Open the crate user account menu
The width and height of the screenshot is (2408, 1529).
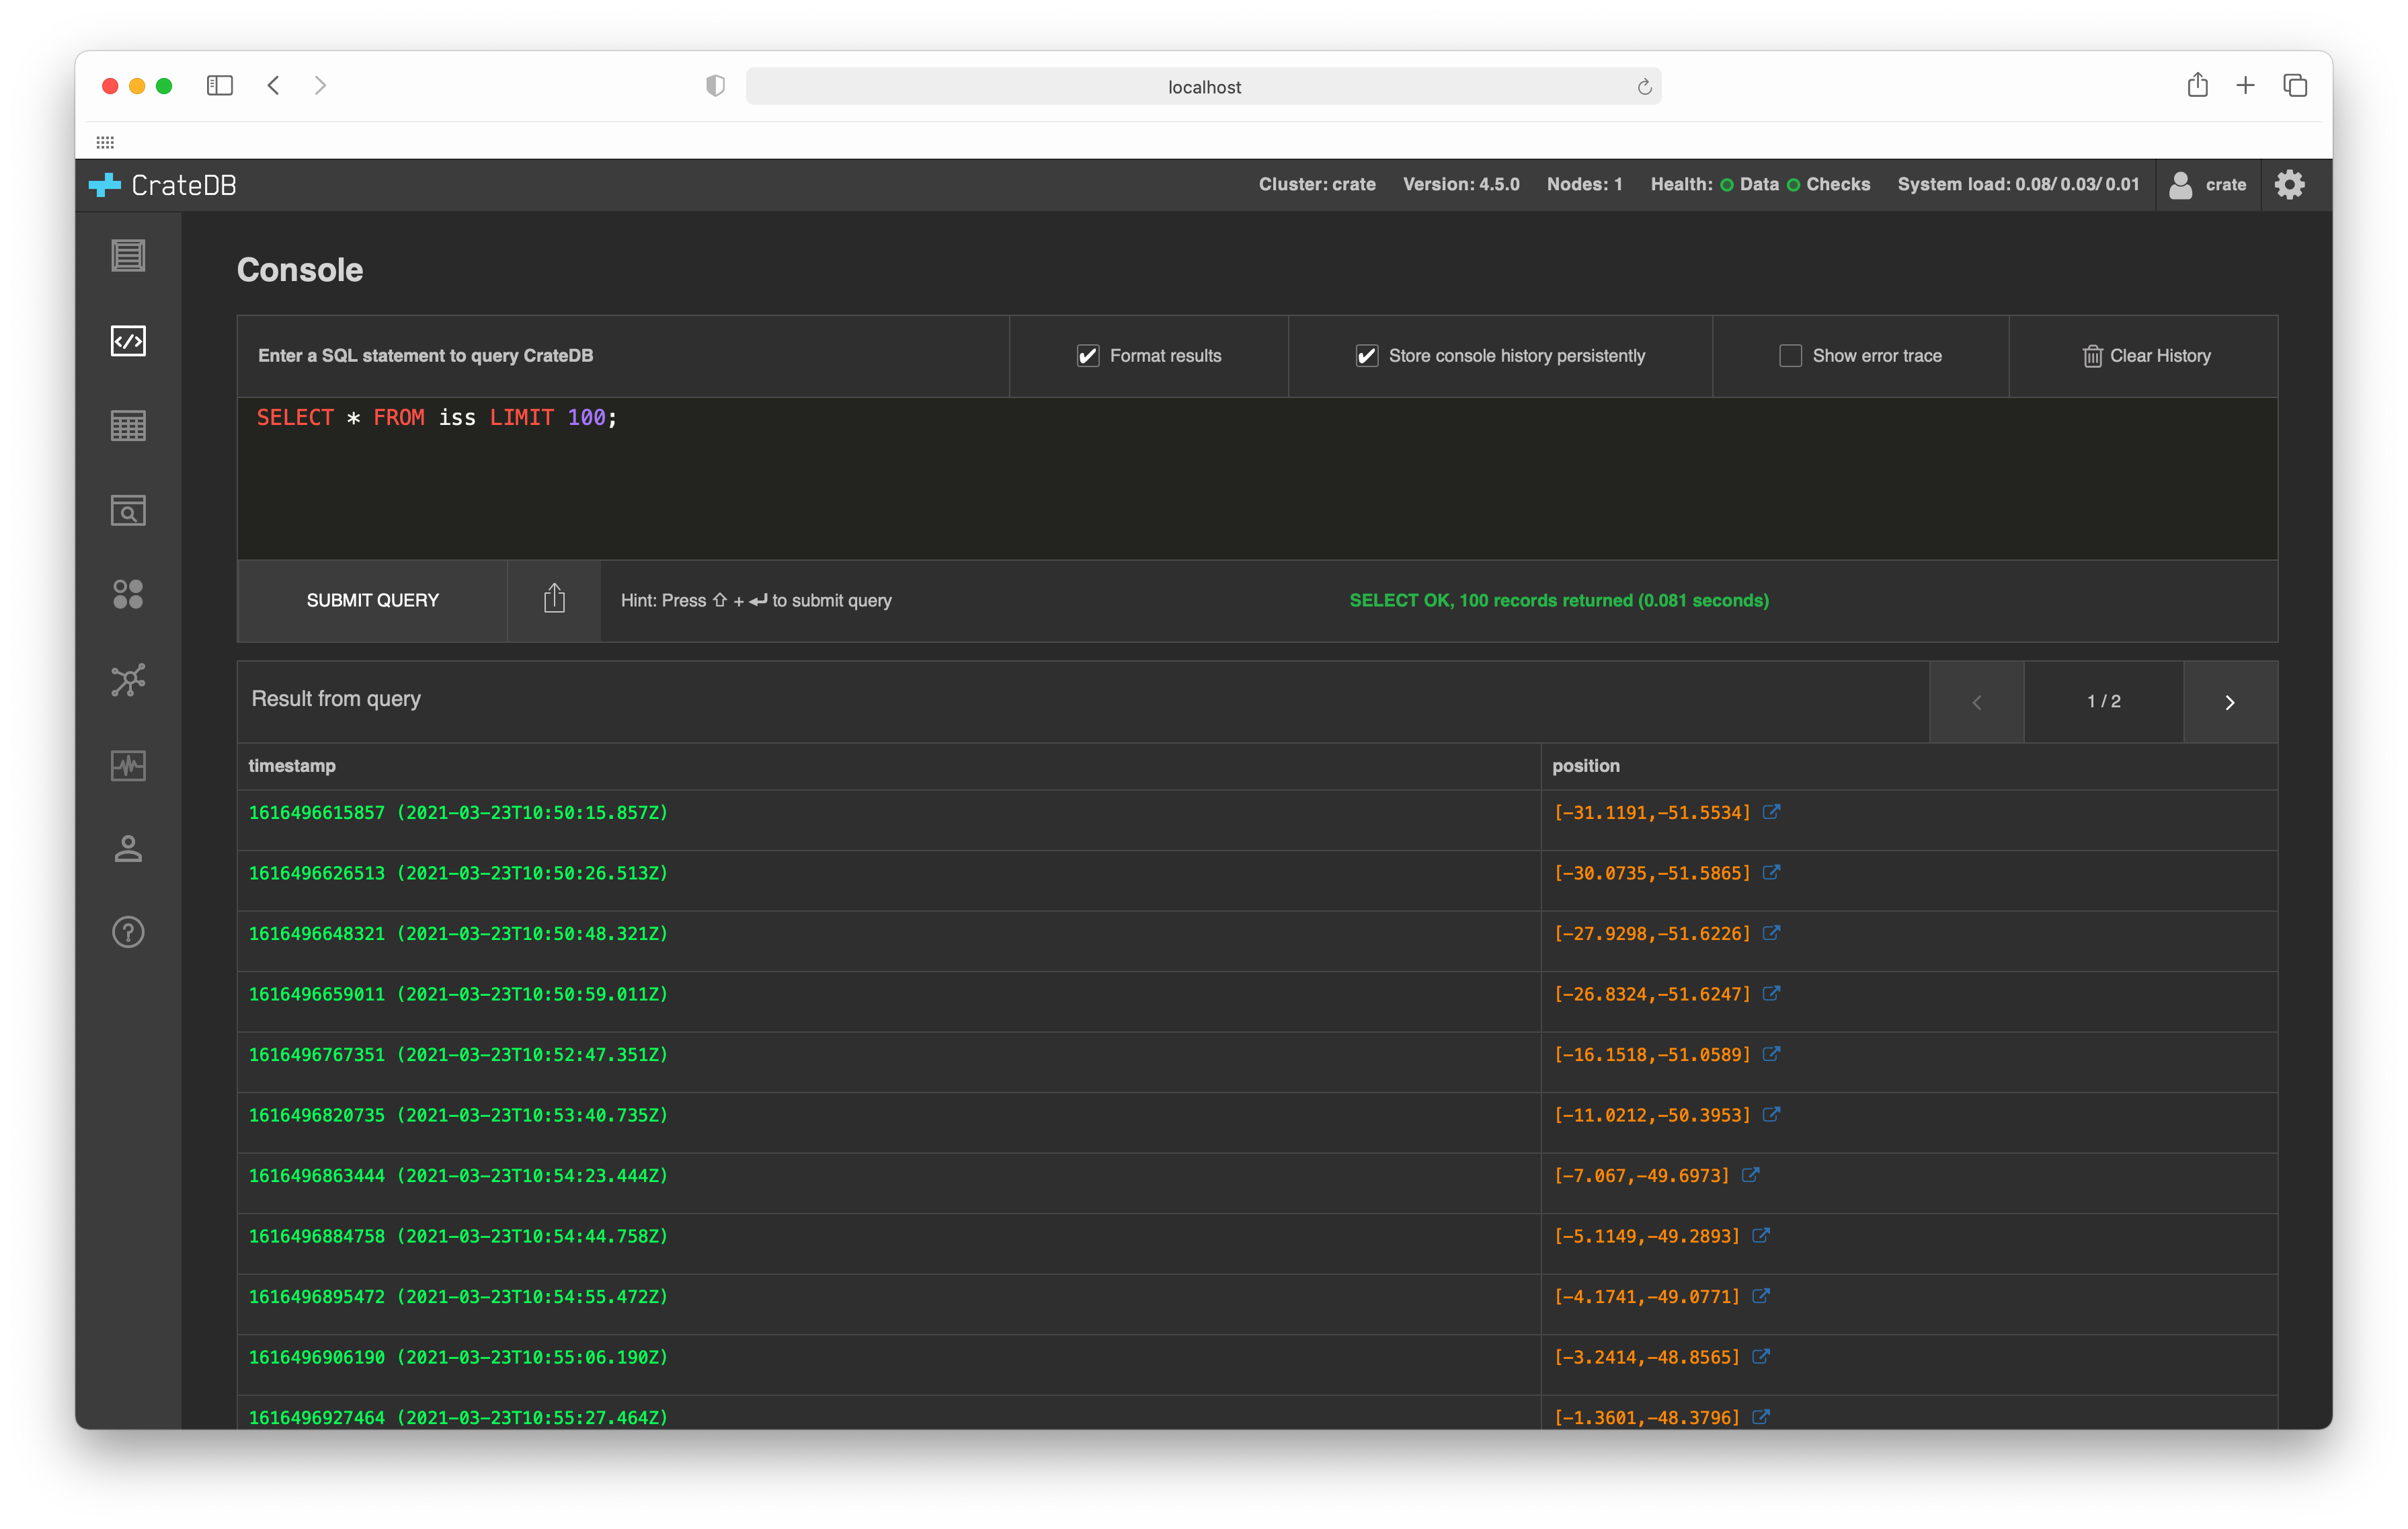pyautogui.click(x=2208, y=184)
